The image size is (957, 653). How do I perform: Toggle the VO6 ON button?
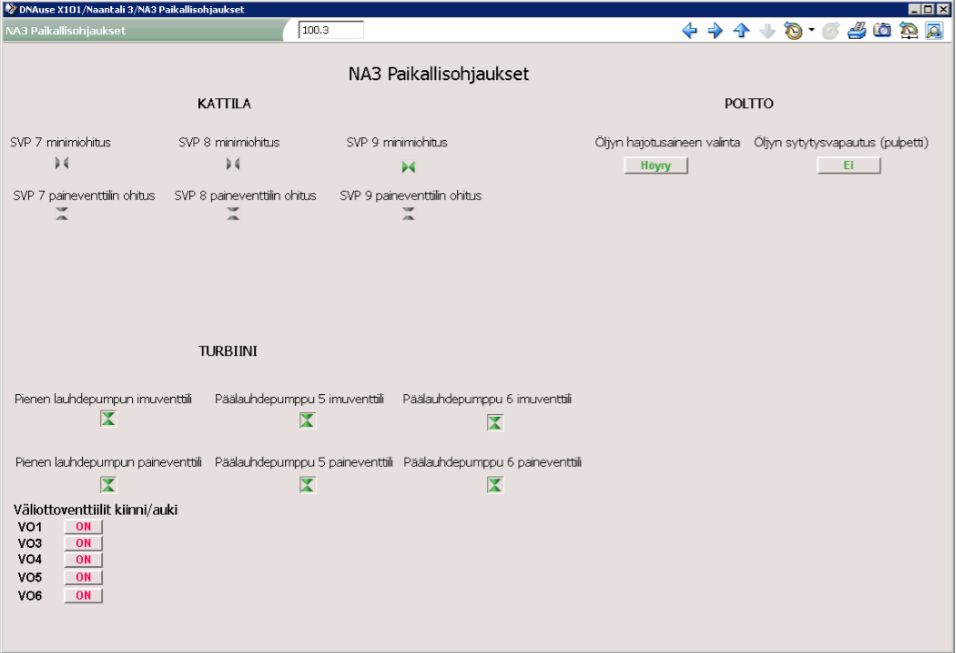click(84, 596)
